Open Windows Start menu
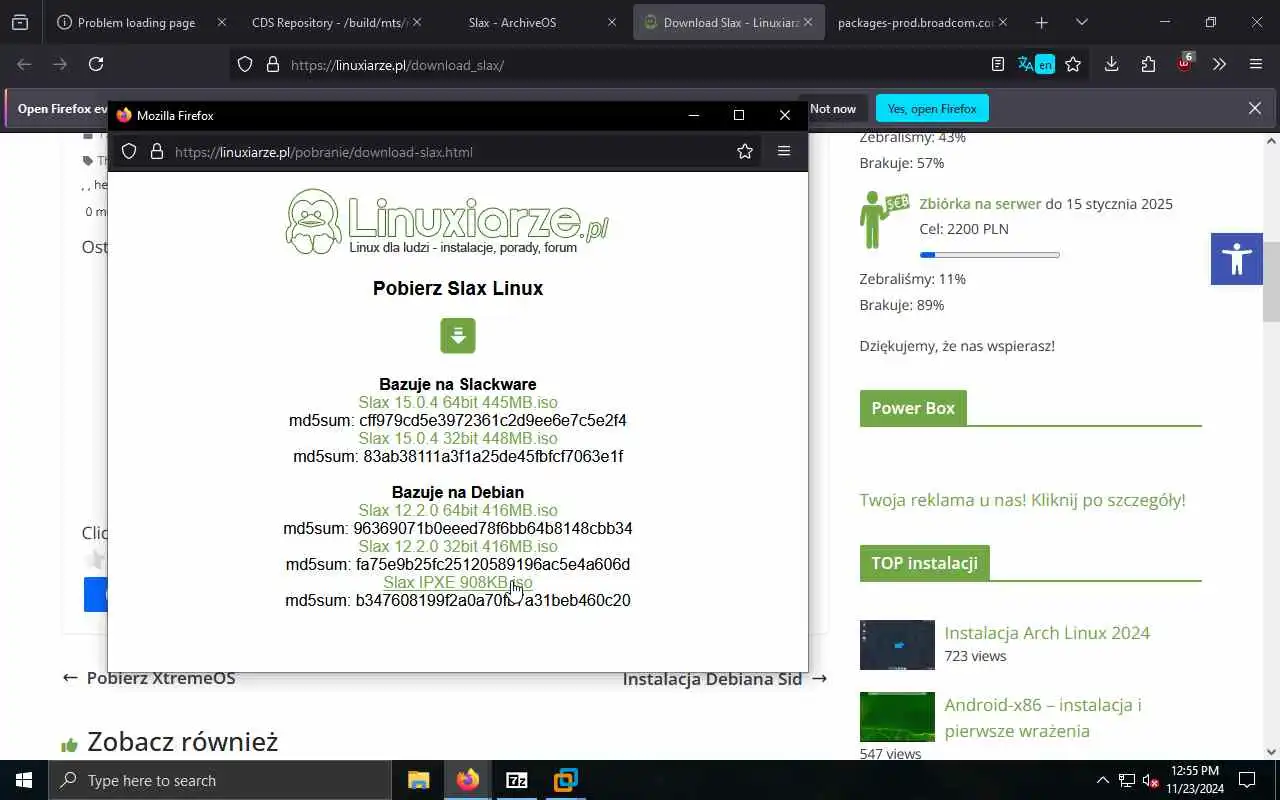 click(24, 780)
